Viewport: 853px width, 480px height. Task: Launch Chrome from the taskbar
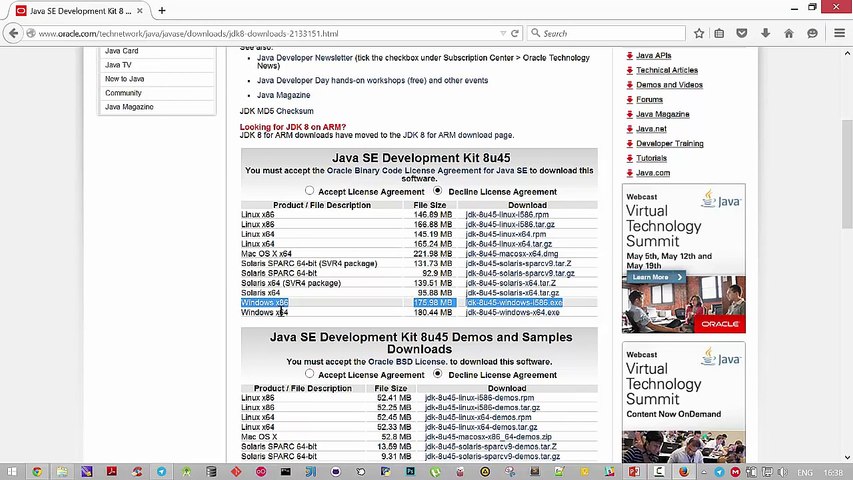(x=36, y=471)
